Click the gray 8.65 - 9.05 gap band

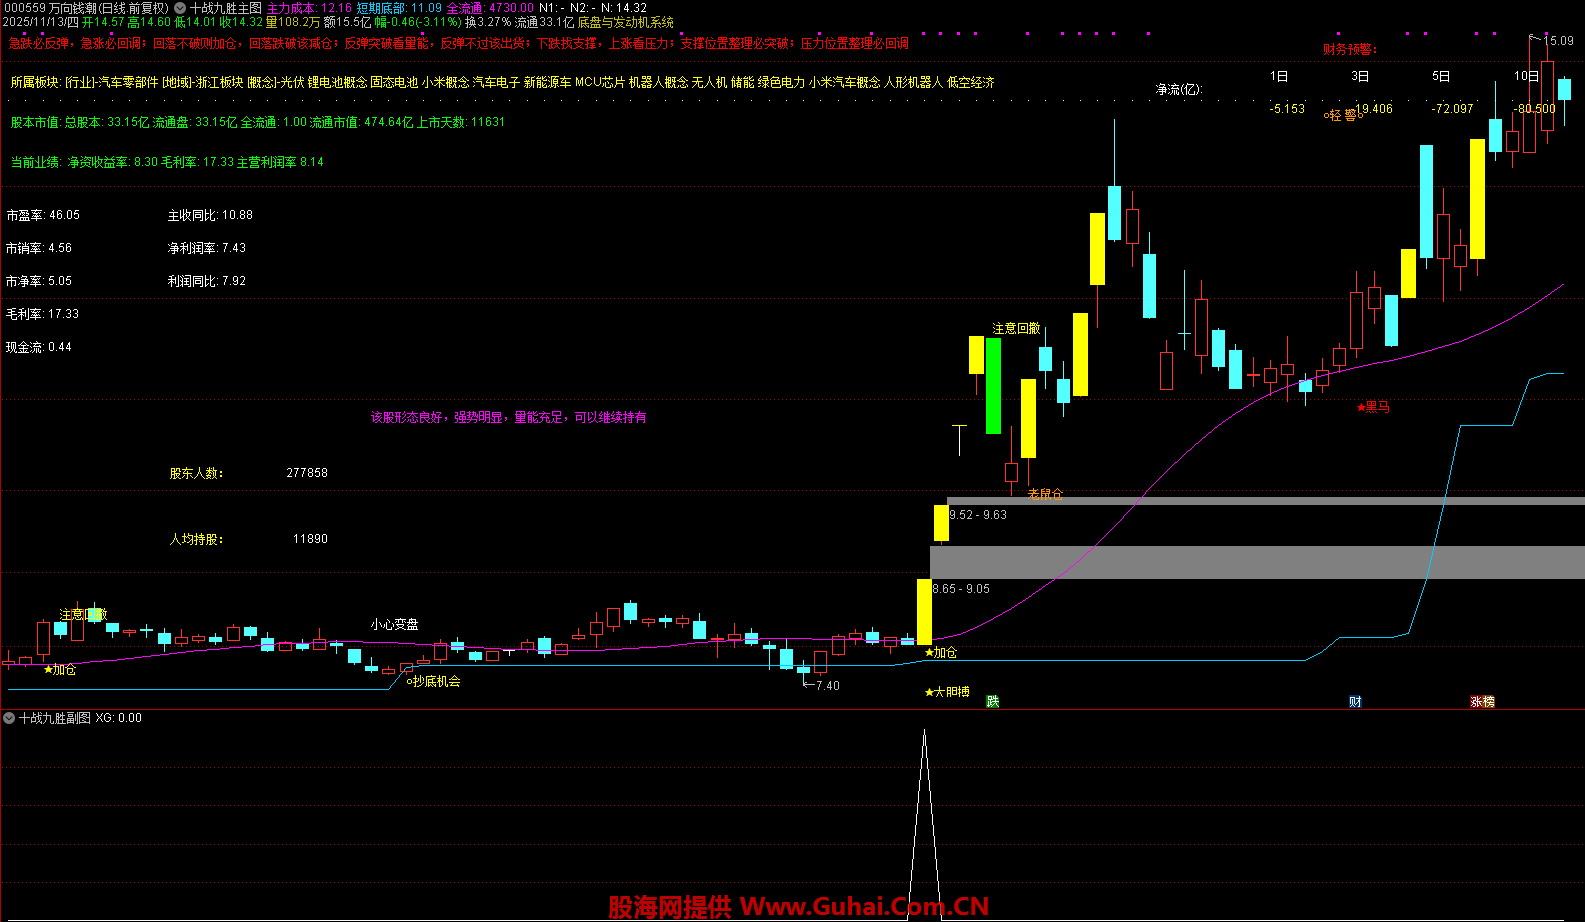point(1250,562)
